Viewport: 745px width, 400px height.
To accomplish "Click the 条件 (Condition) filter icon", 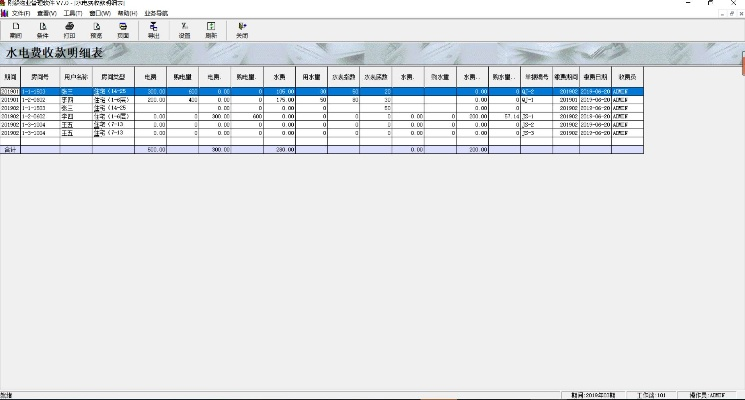I will (x=42, y=29).
